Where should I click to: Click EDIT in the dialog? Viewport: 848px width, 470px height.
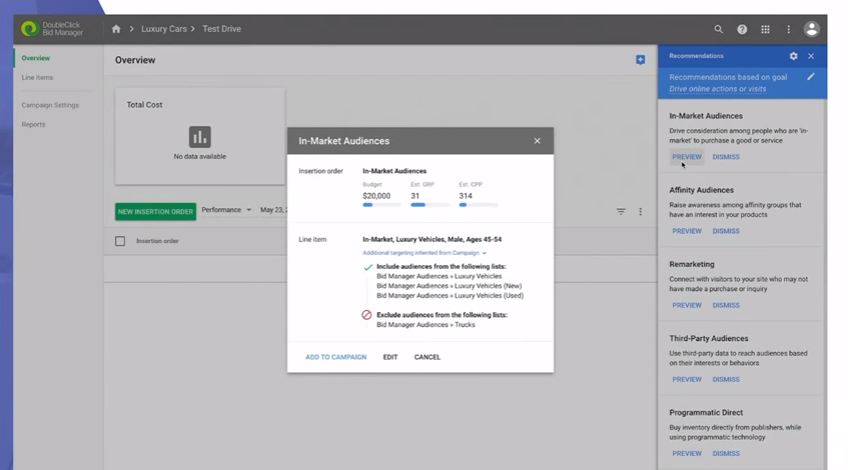[x=390, y=357]
